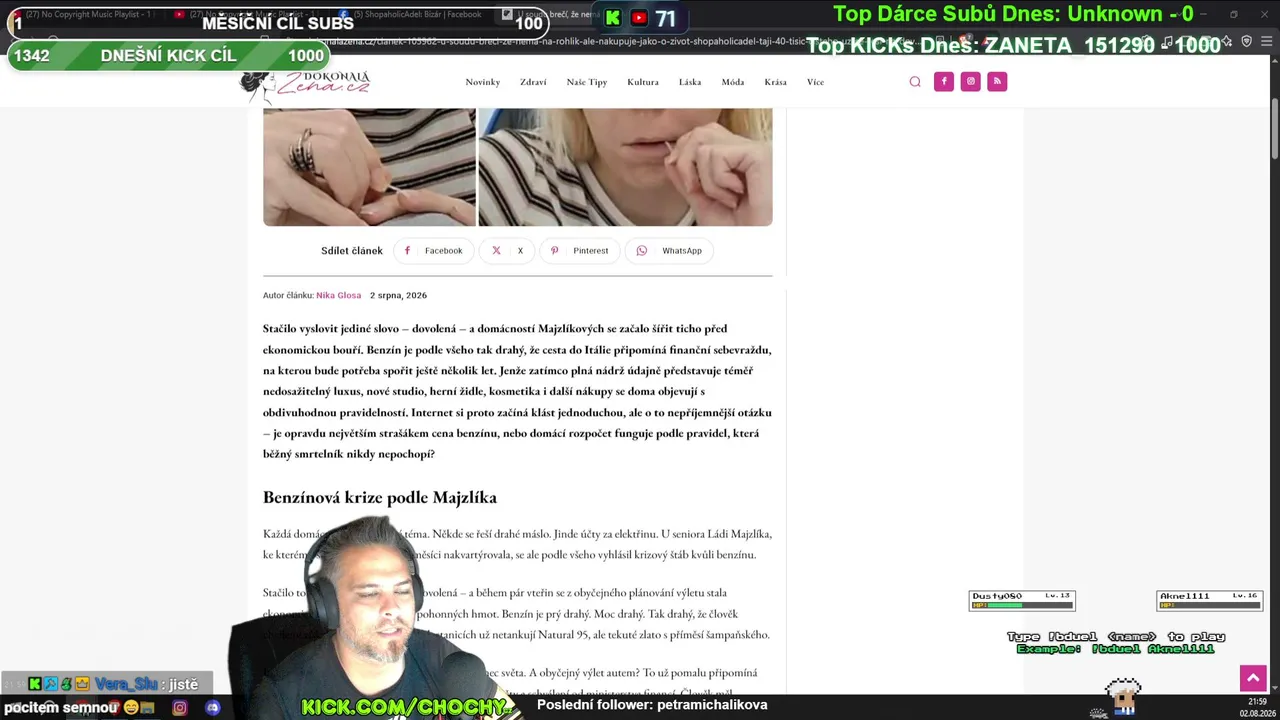
Task: Open the site search magnifier icon
Action: click(915, 82)
